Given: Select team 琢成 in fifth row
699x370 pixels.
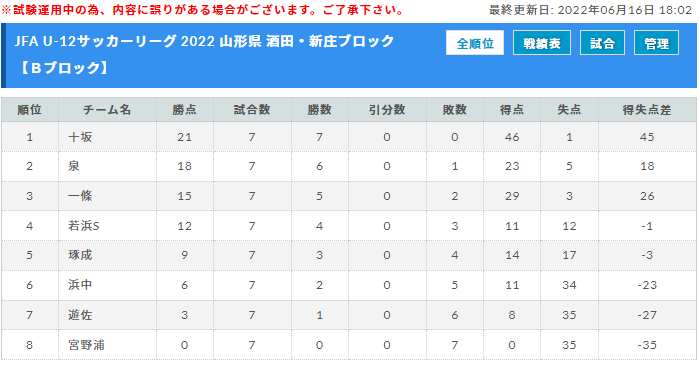Looking at the screenshot, I should click(80, 255).
